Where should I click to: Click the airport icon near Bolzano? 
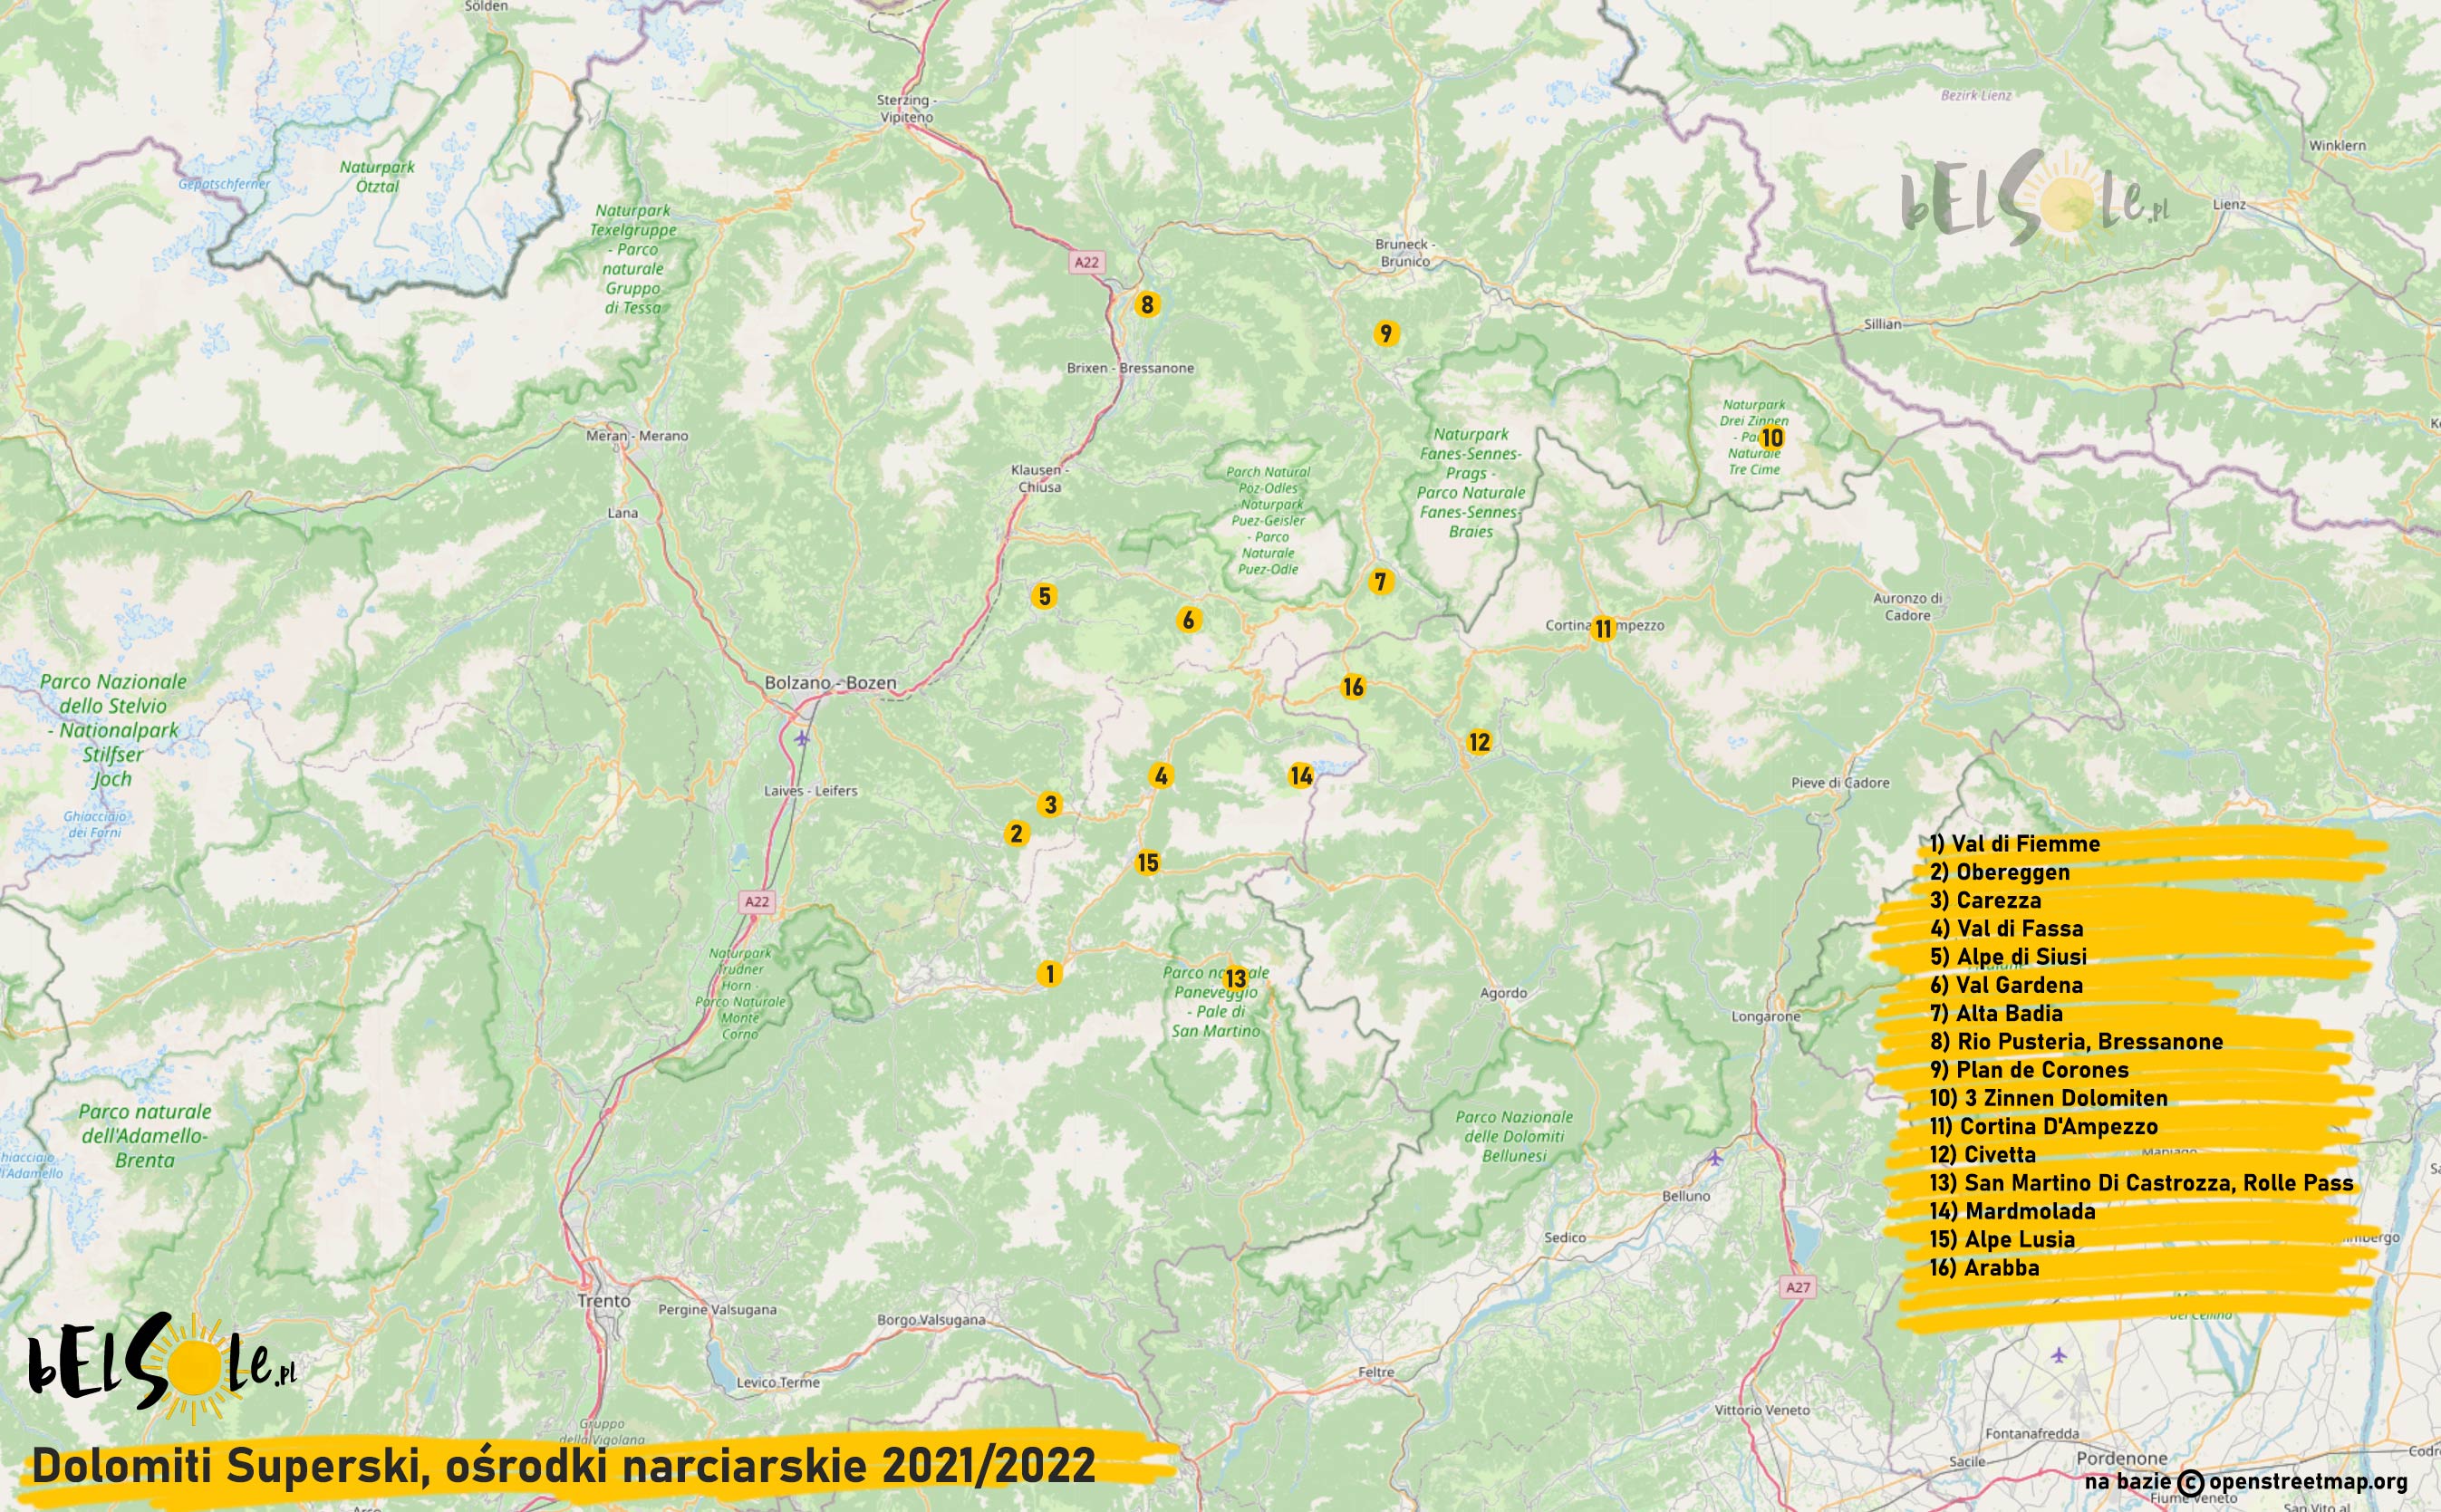tap(802, 738)
